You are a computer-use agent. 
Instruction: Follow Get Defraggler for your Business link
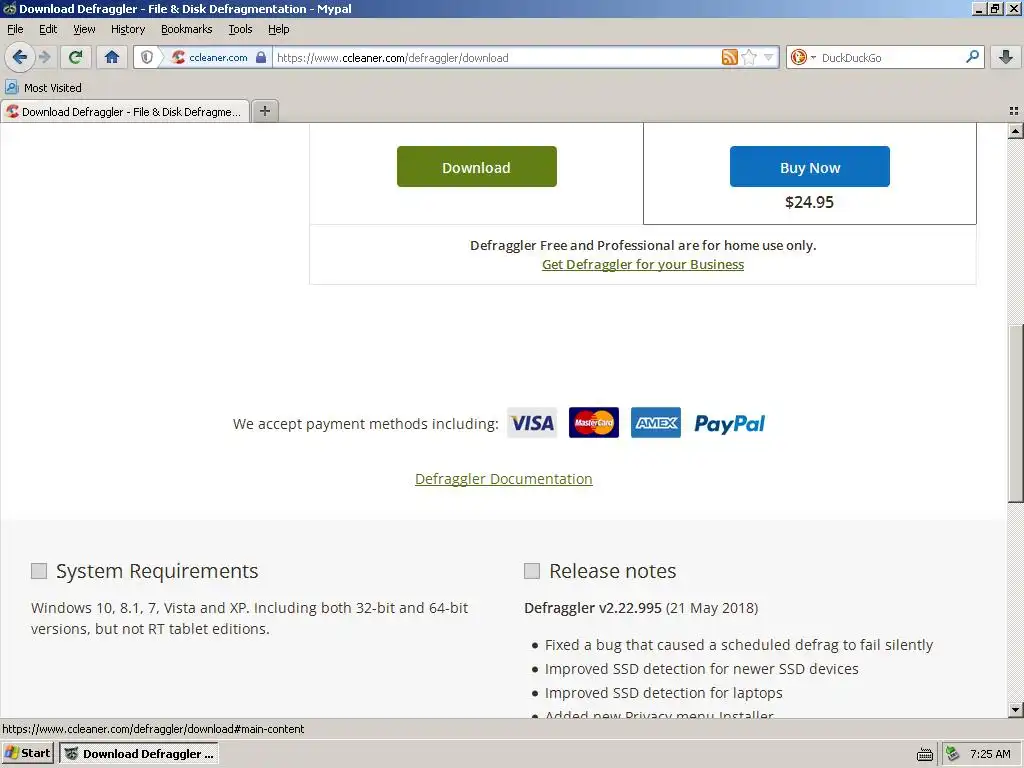coord(643,264)
